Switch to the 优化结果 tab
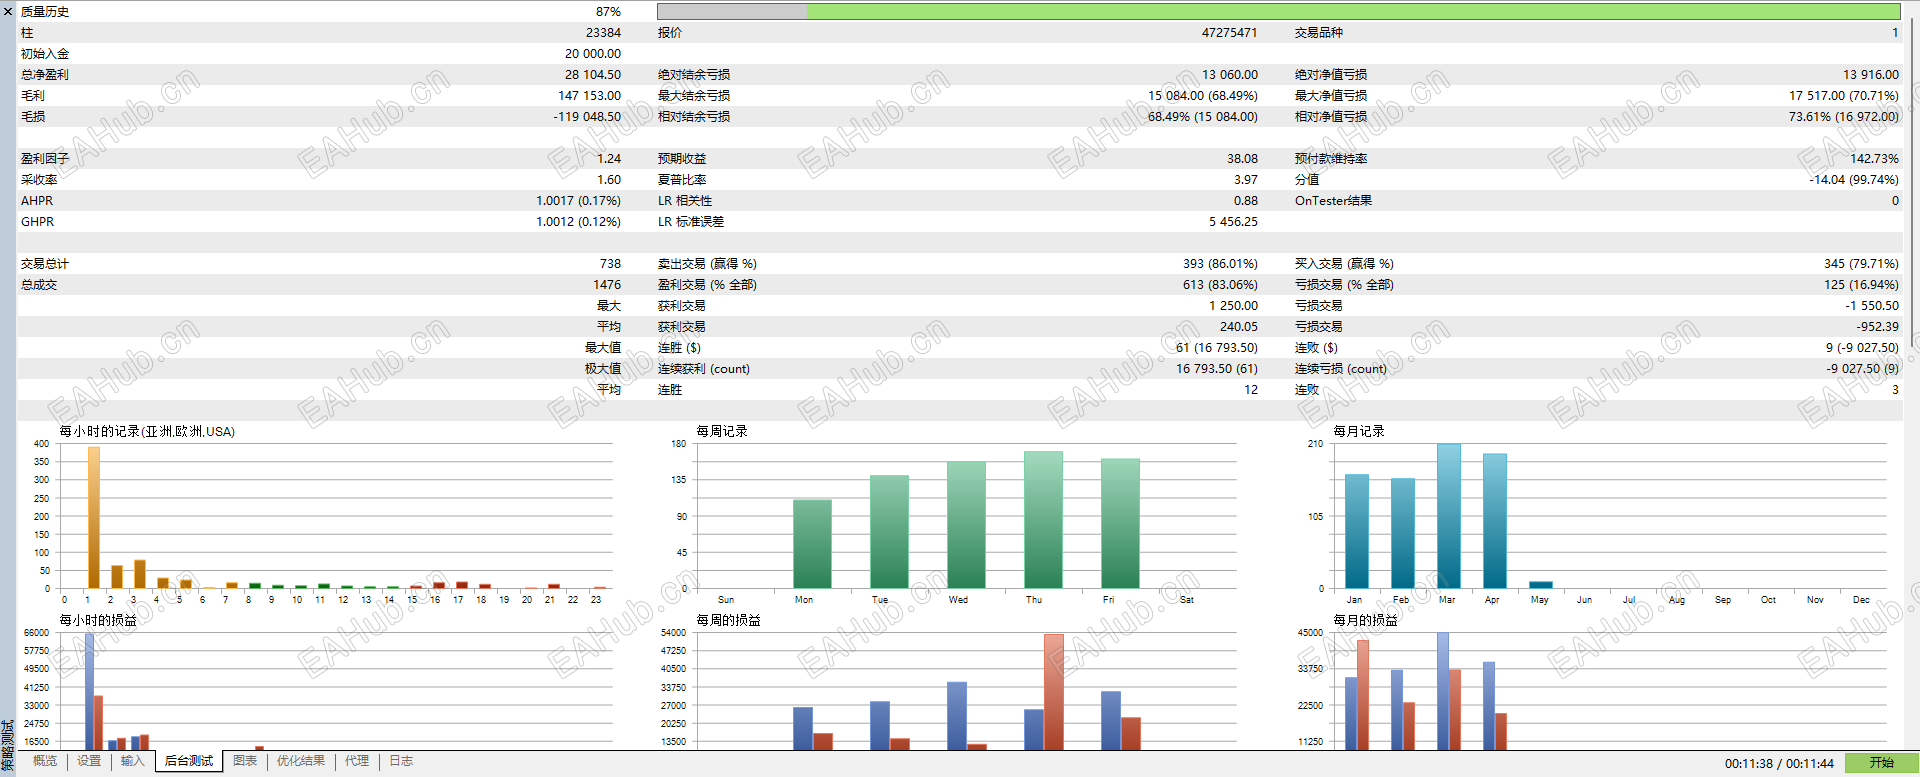 click(x=301, y=761)
